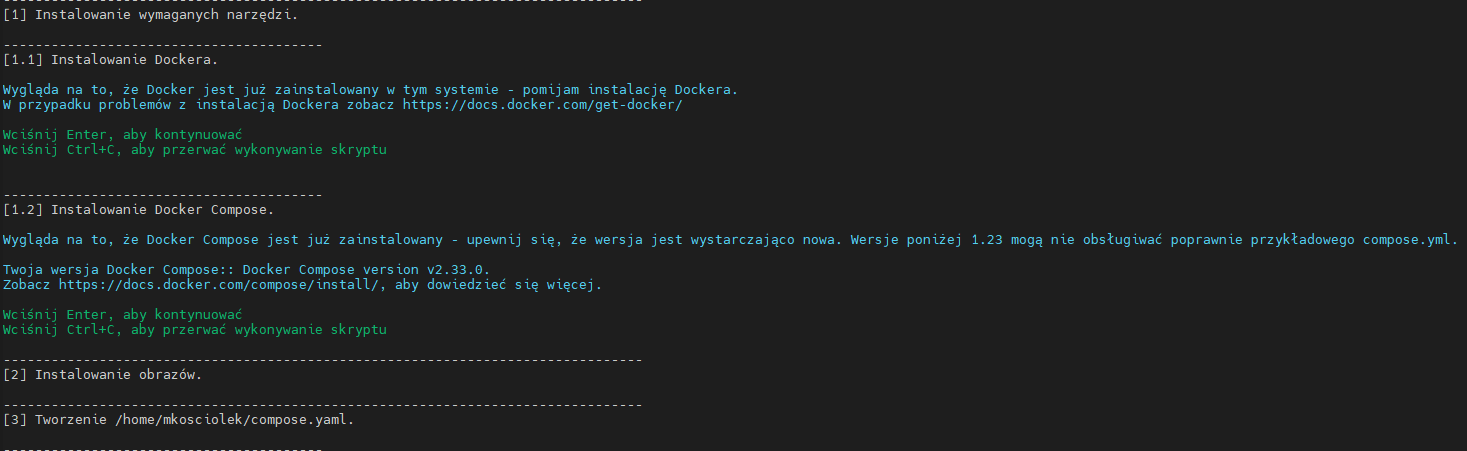Click the second 'Wciśnij Ctrl+C' abort message
The height and width of the screenshot is (451, 1467).
pos(195,330)
